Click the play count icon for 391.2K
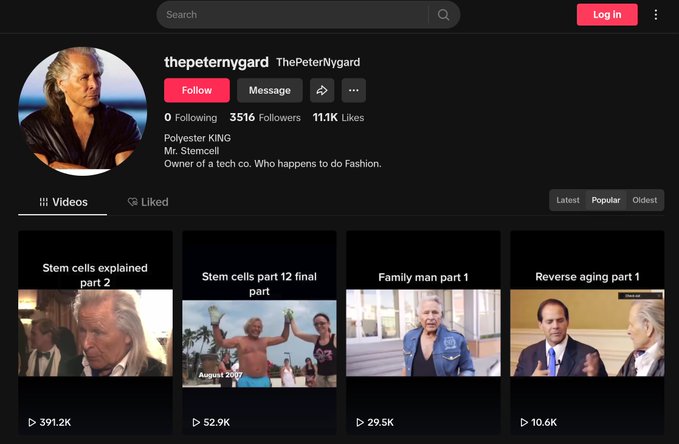679x444 pixels. [x=32, y=422]
